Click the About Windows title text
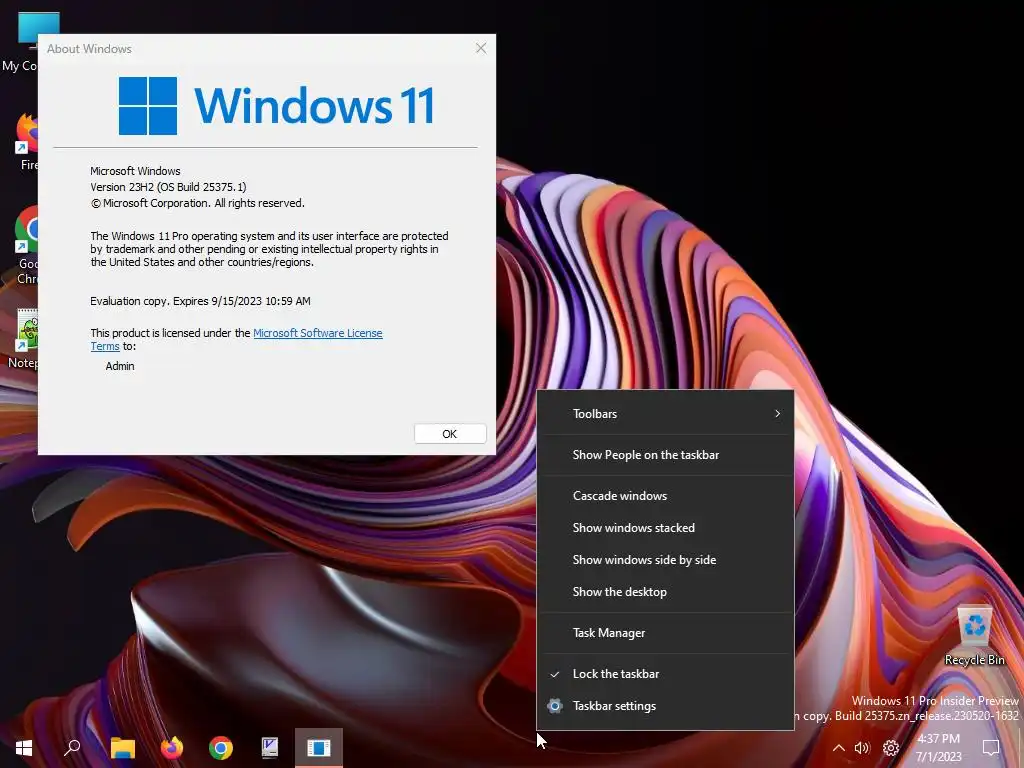The height and width of the screenshot is (768, 1024). tap(89, 49)
